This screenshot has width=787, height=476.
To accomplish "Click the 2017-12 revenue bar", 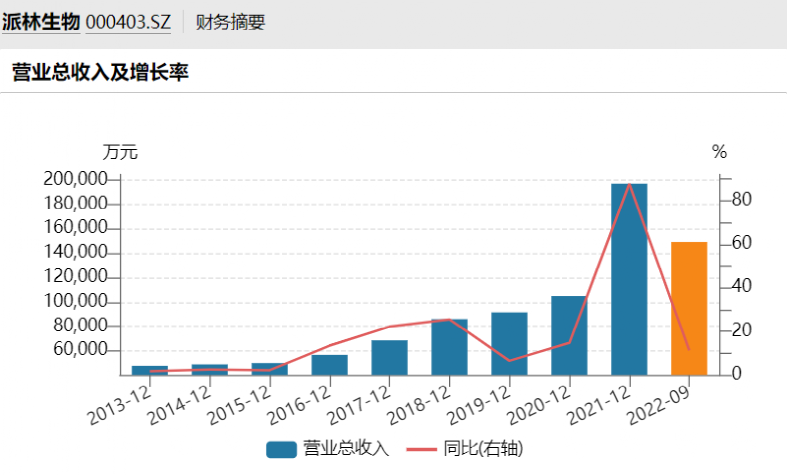I will click(x=389, y=358).
